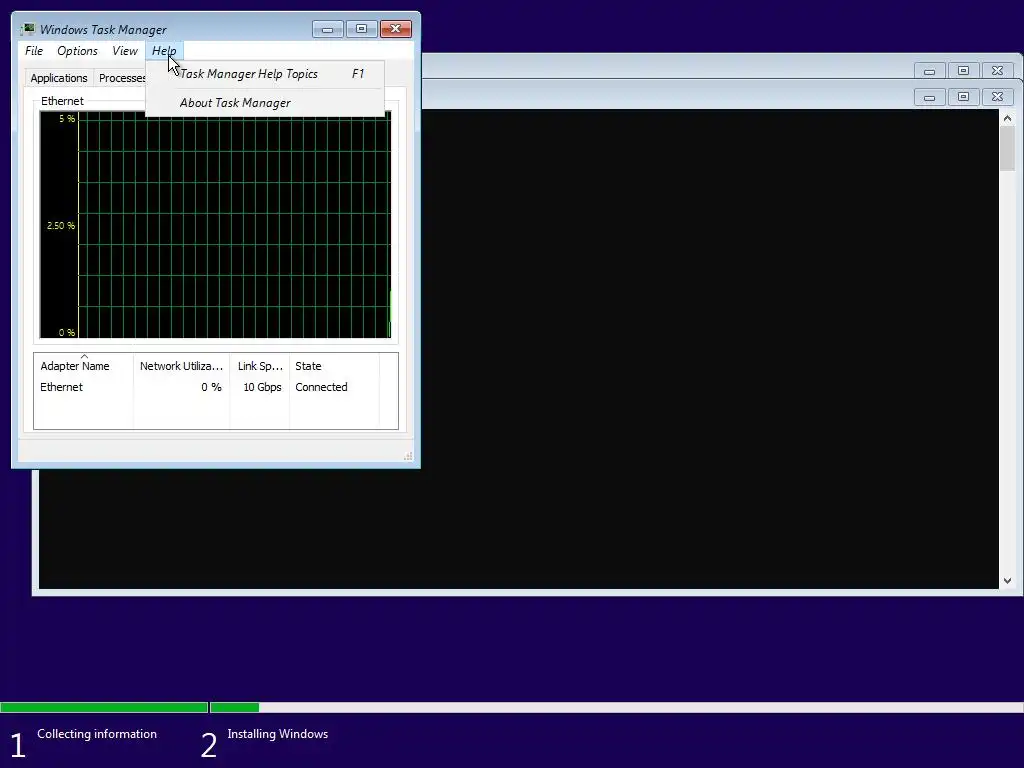Viewport: 1024px width, 768px height.
Task: Switch to the Applications tab
Action: [59, 78]
